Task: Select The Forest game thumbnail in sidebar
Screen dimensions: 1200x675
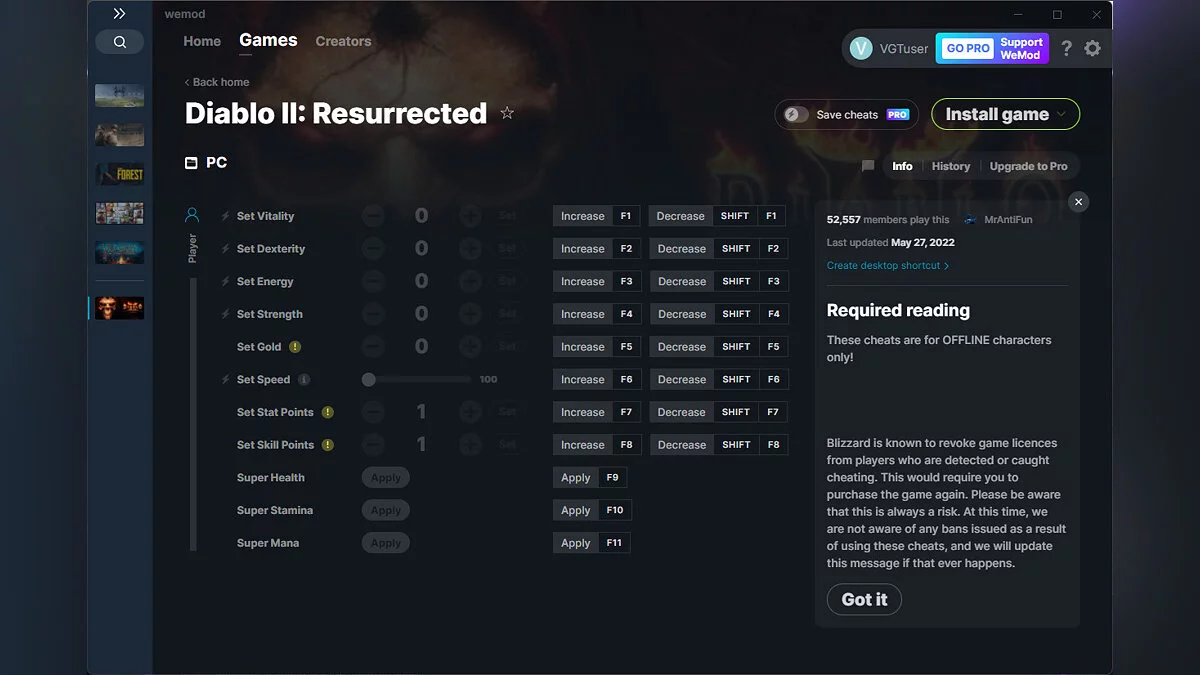Action: tap(119, 173)
